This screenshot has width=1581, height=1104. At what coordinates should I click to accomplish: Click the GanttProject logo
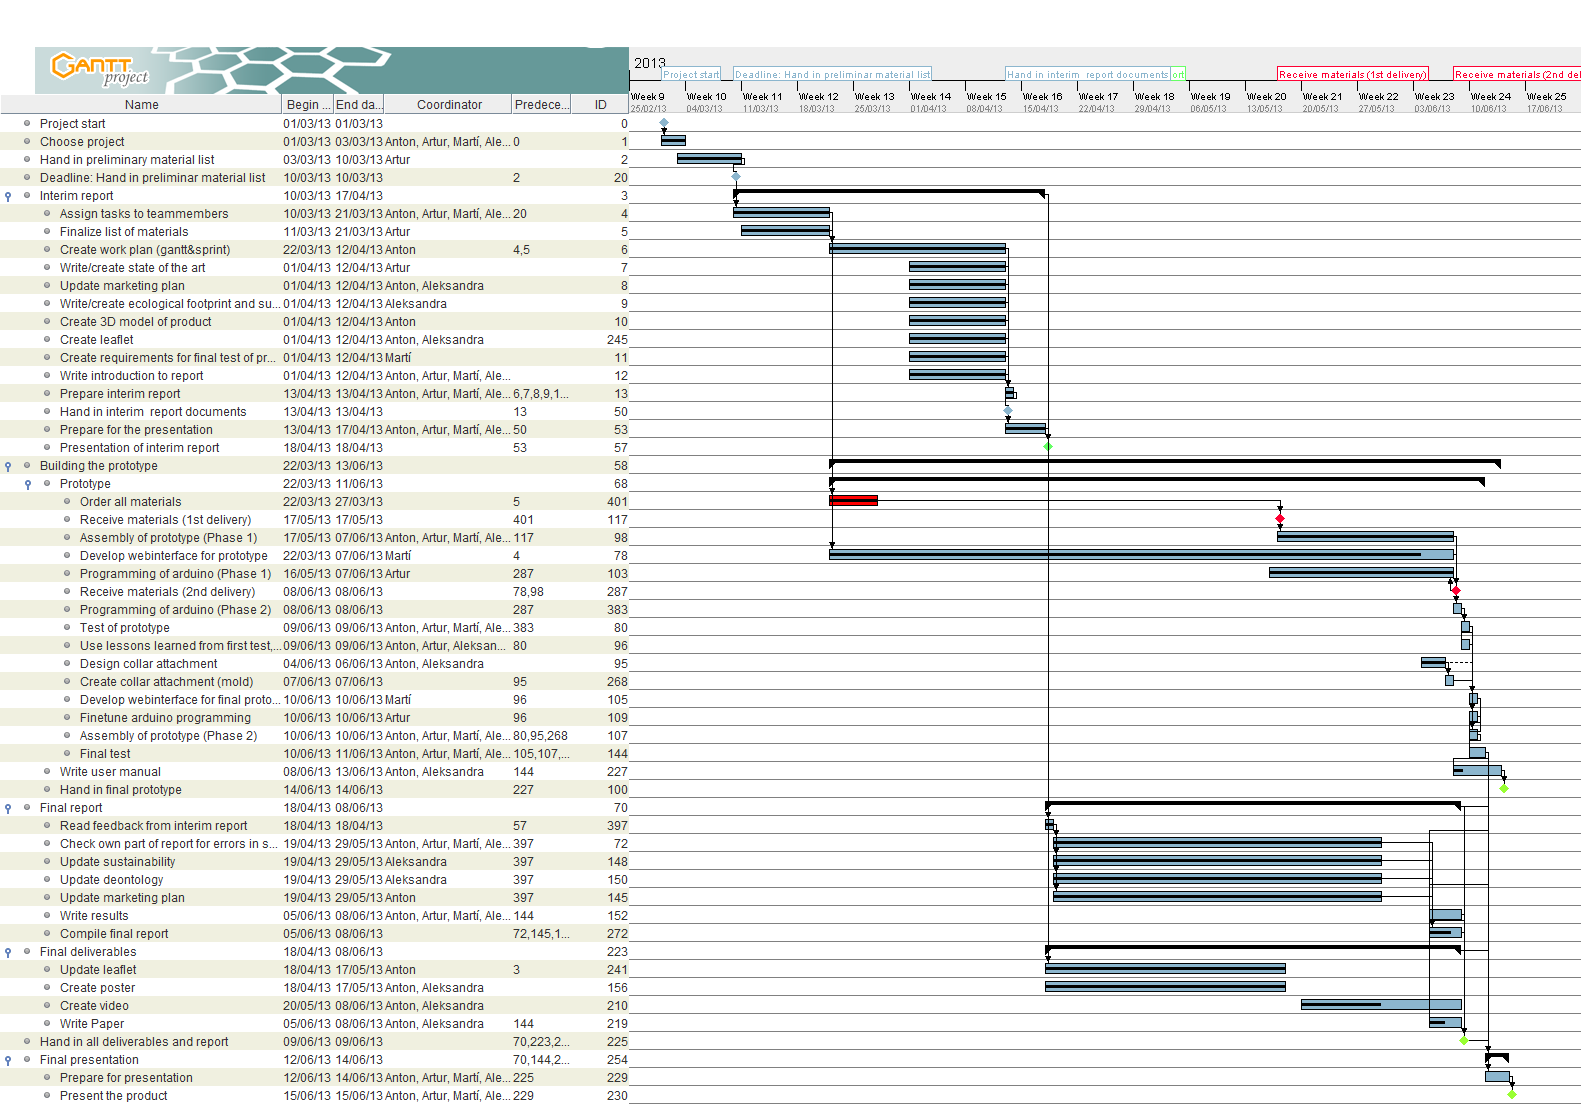(100, 70)
